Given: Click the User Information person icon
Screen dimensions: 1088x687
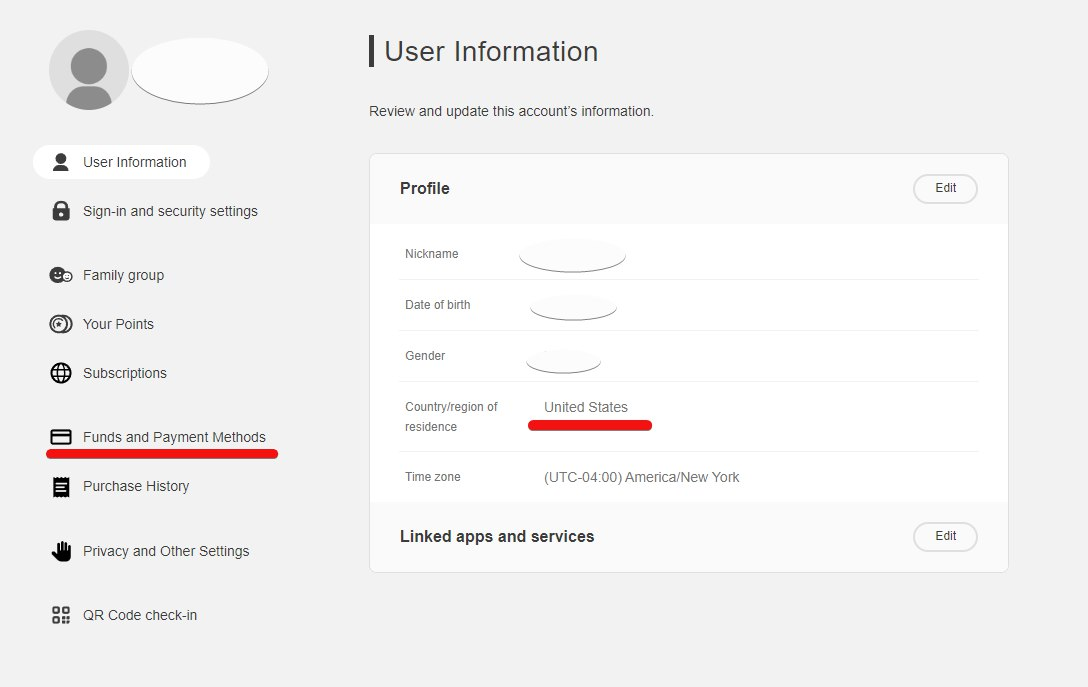Looking at the screenshot, I should [61, 162].
